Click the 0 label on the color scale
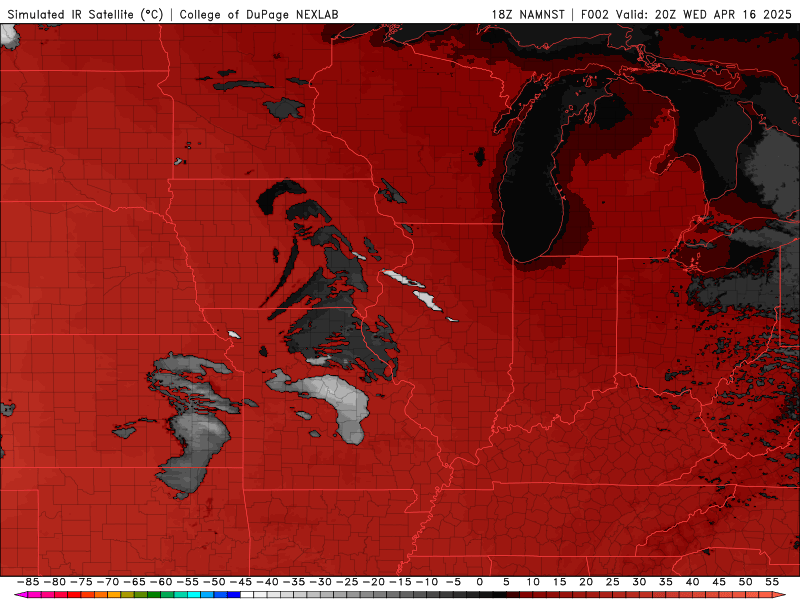800x600 pixels. 480,582
